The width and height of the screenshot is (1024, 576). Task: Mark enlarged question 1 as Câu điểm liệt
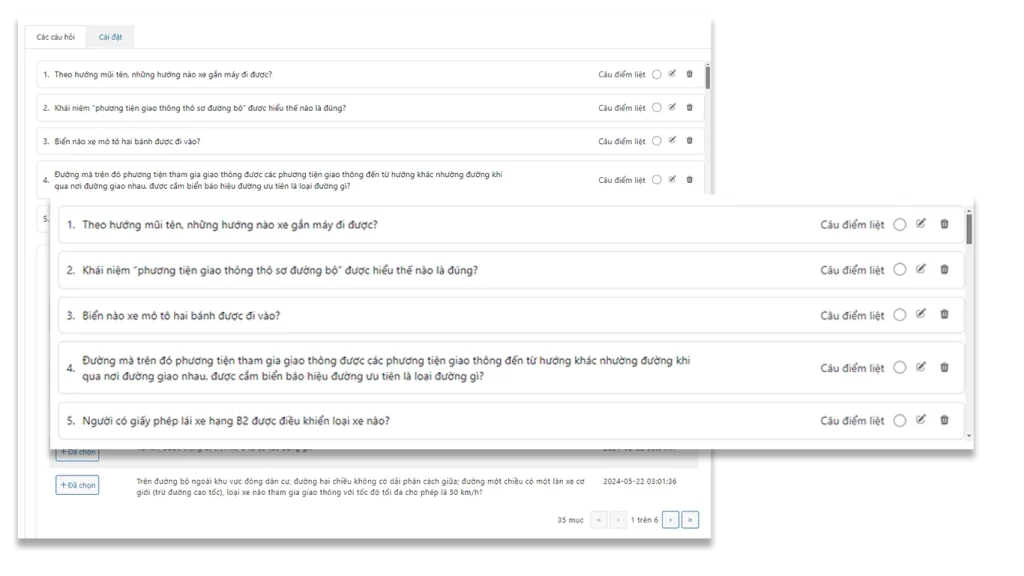(899, 225)
